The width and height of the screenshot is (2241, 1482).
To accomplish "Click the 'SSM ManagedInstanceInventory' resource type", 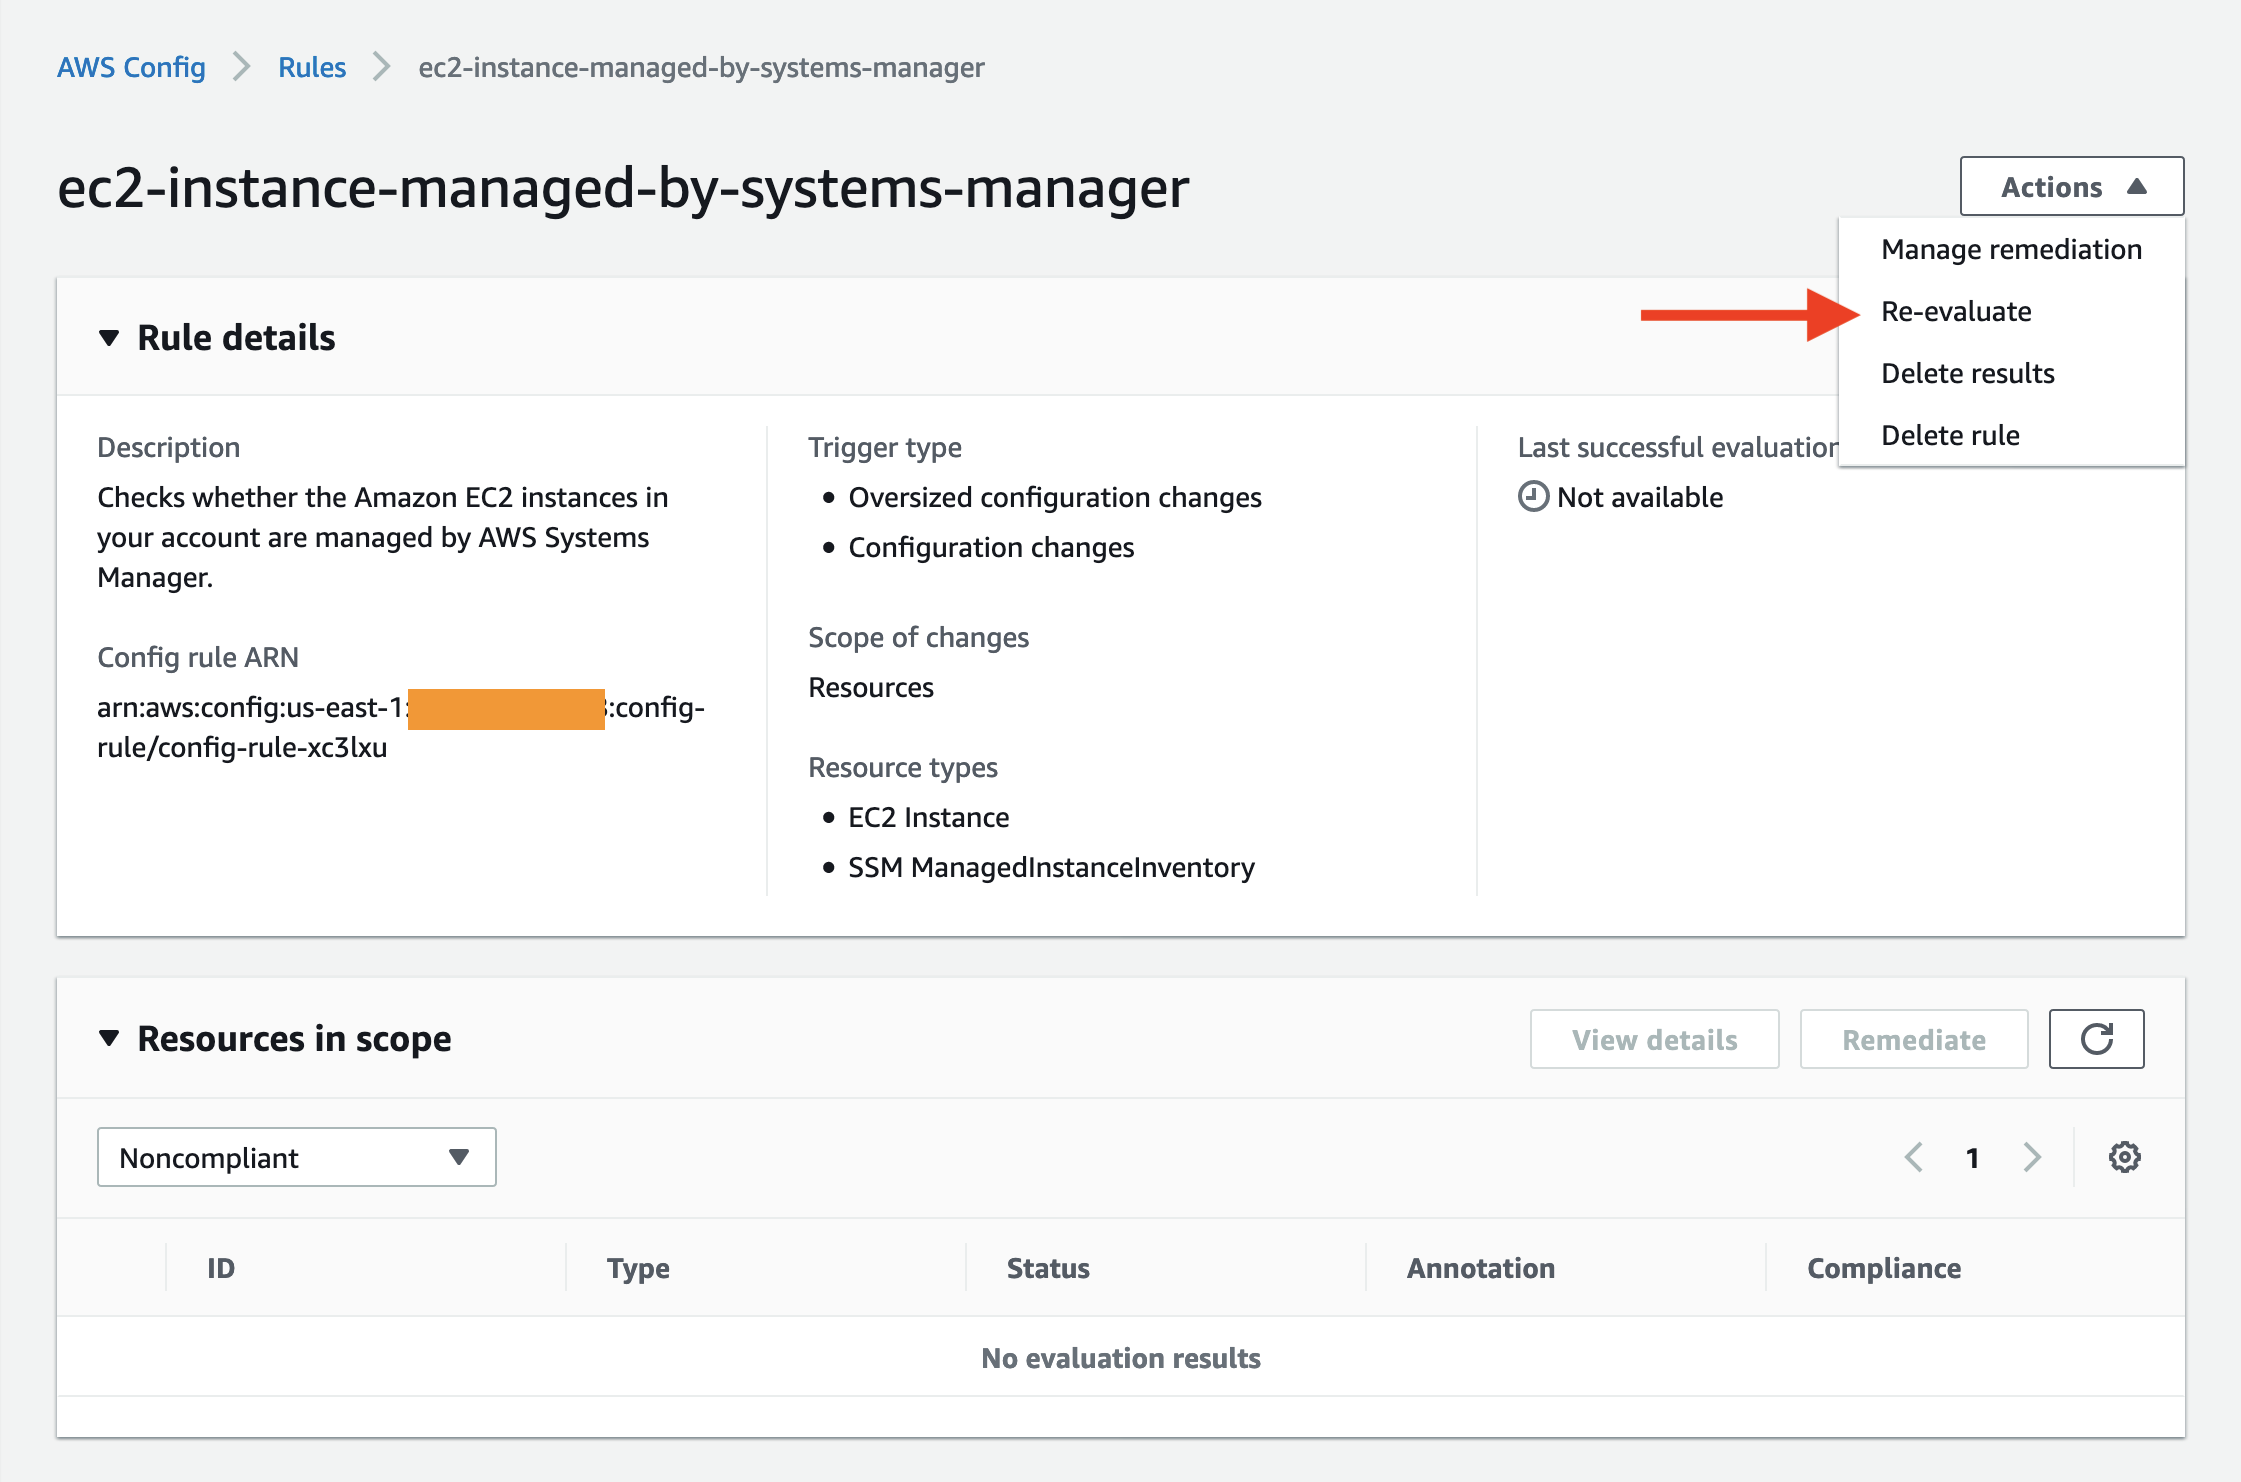I will [x=1051, y=867].
